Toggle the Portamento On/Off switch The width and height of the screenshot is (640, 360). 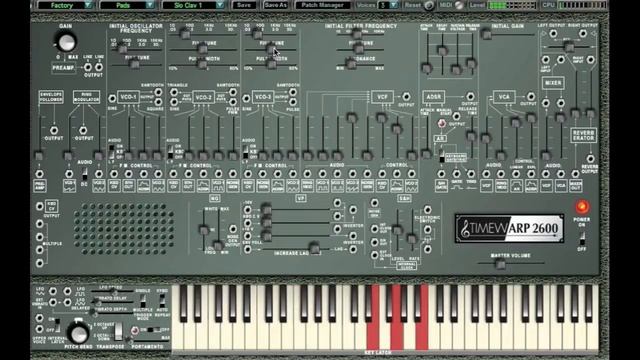[153, 330]
